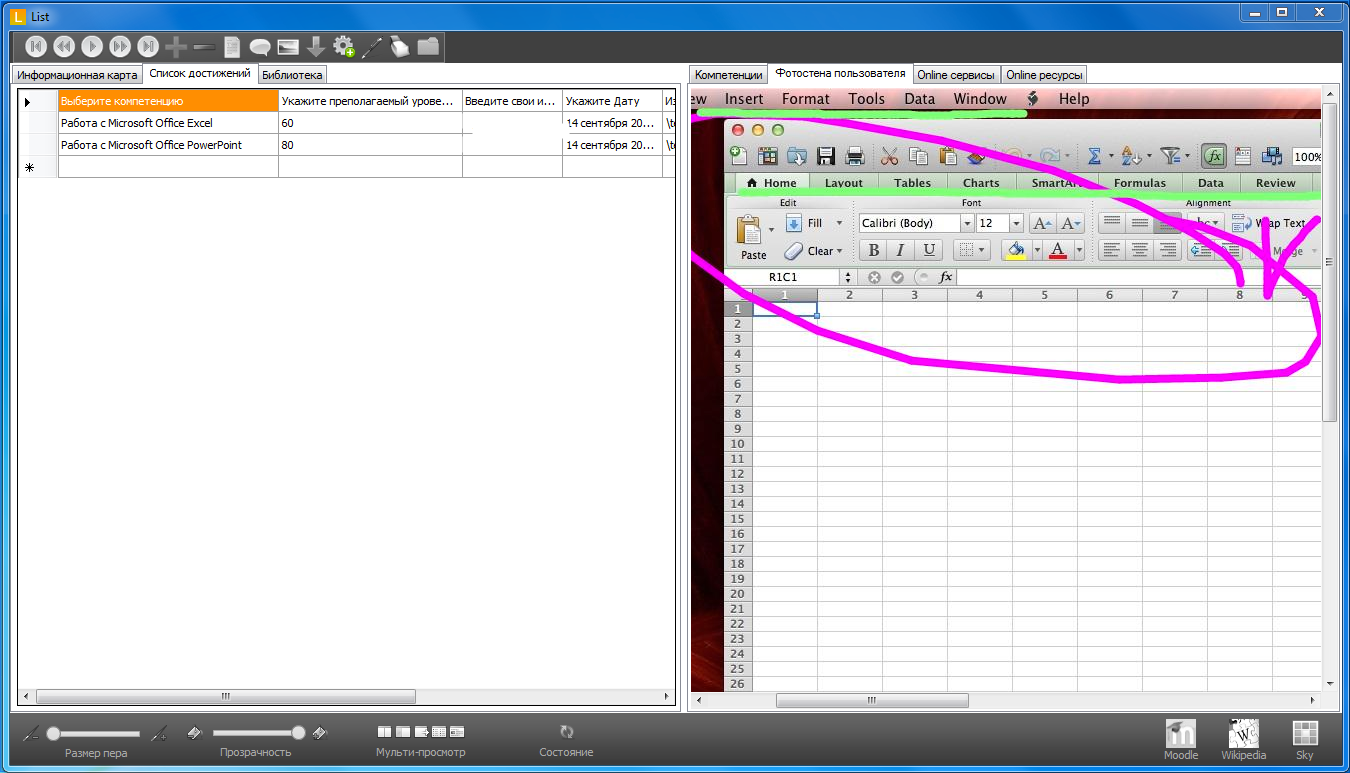The height and width of the screenshot is (773, 1350).
Task: Select the fifth Мульти-просмотр layout icon
Action: [x=457, y=732]
